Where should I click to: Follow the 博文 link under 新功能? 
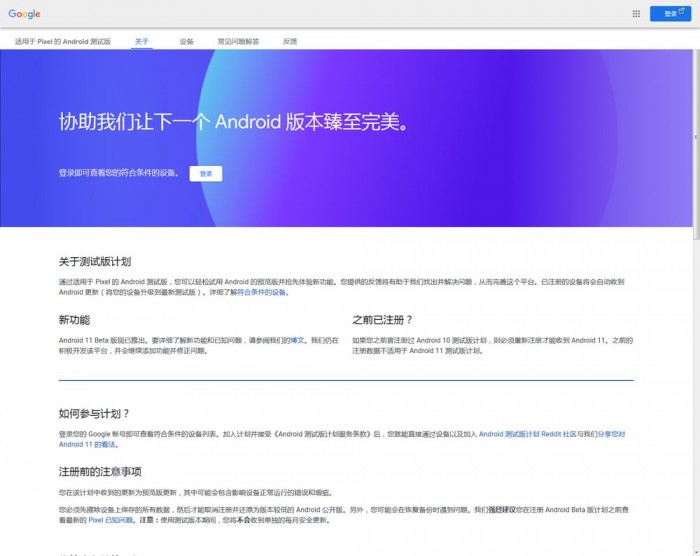pyautogui.click(x=297, y=340)
